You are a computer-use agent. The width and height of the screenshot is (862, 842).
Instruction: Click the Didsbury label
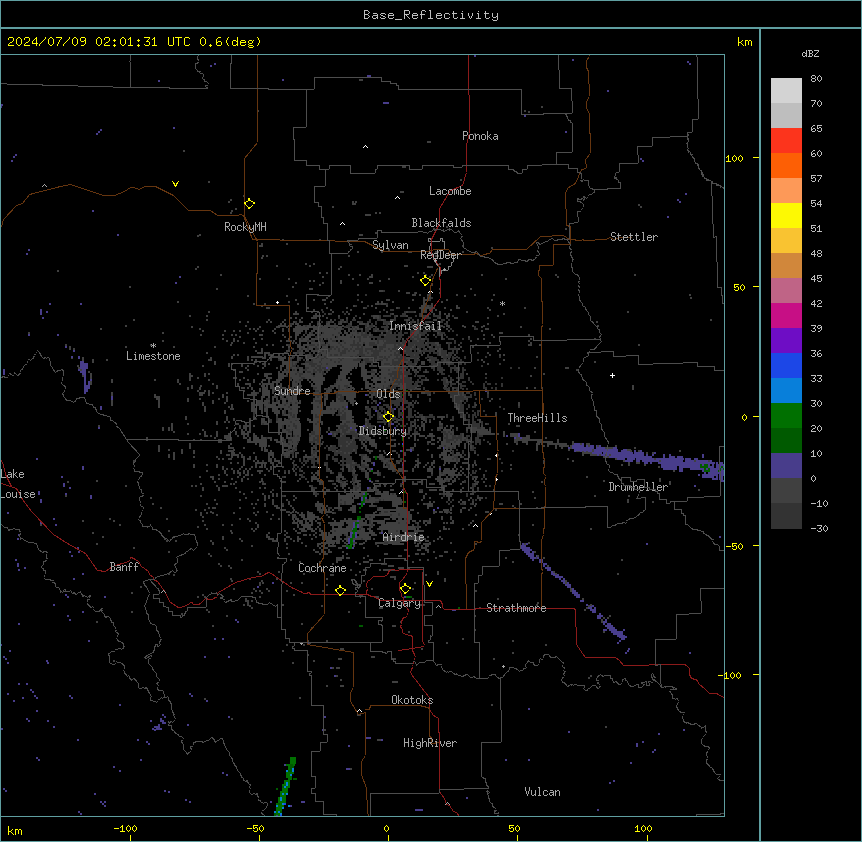pyautogui.click(x=383, y=431)
